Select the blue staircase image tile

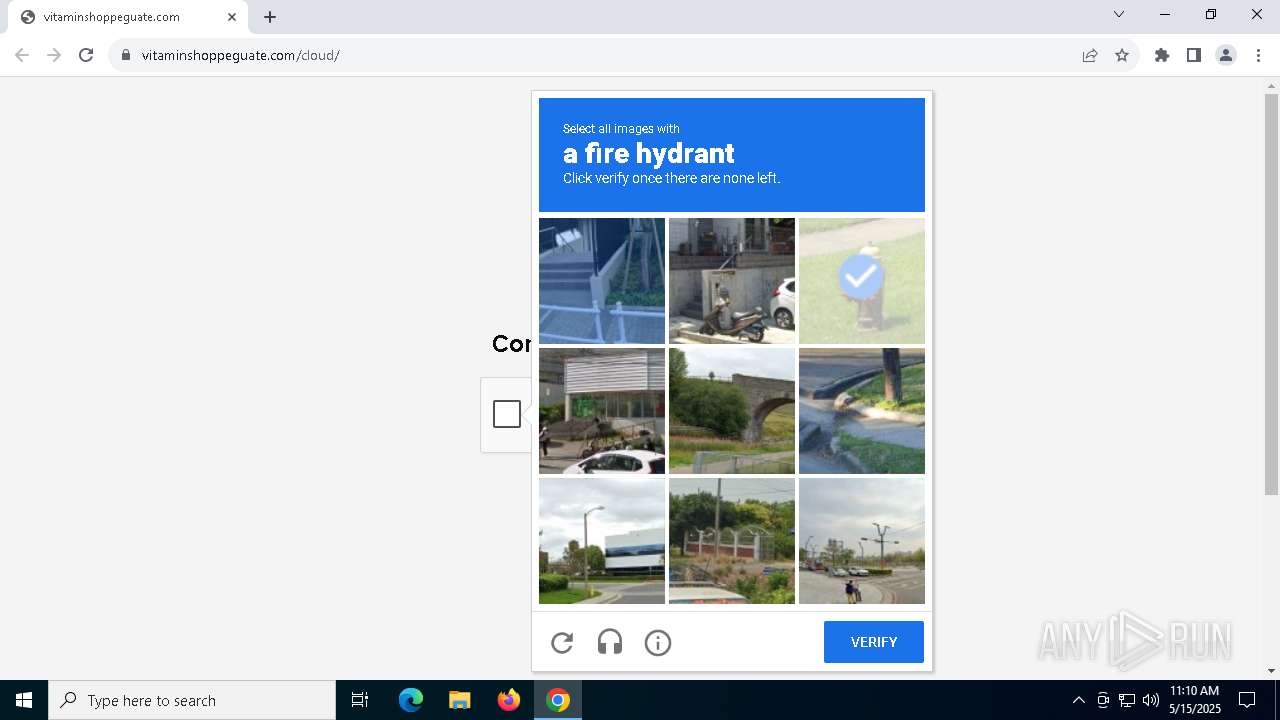602,281
